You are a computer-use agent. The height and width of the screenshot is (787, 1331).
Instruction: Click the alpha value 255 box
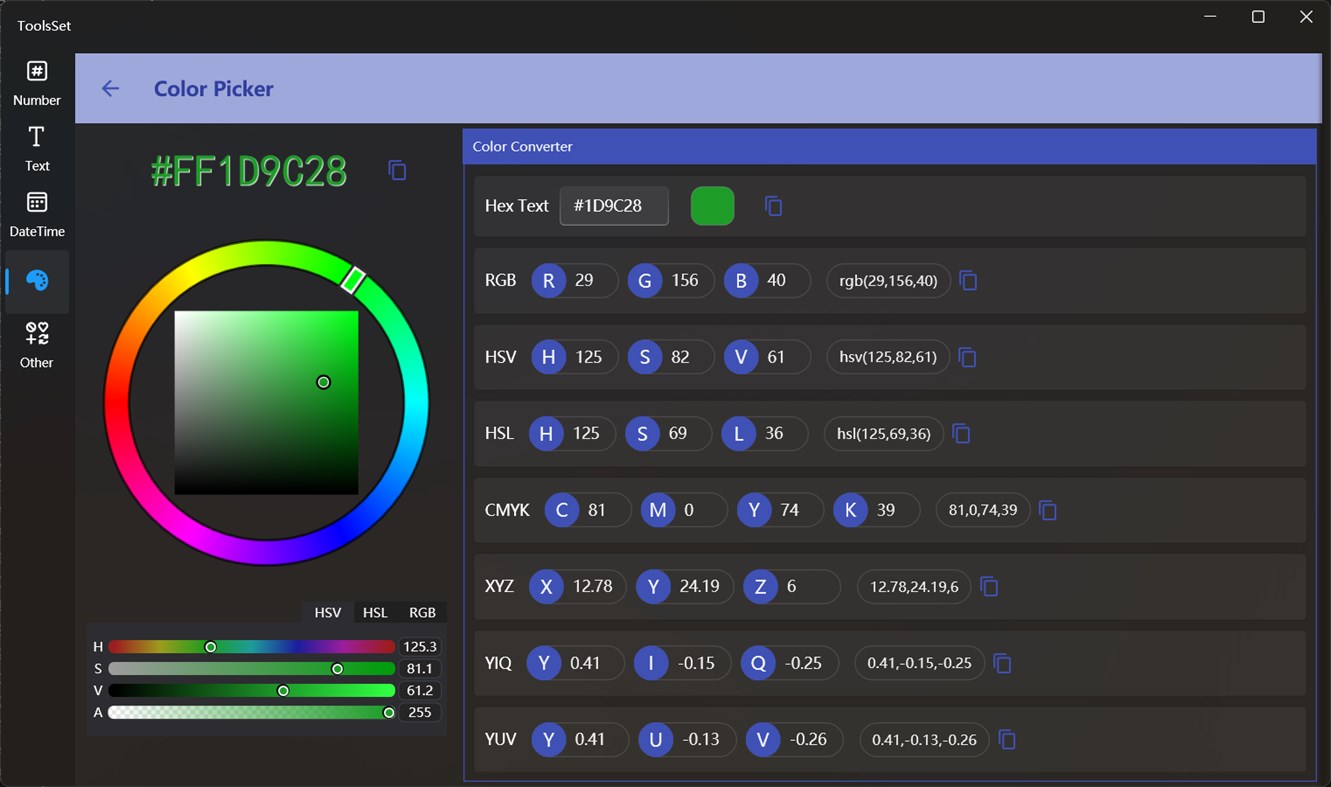point(421,713)
